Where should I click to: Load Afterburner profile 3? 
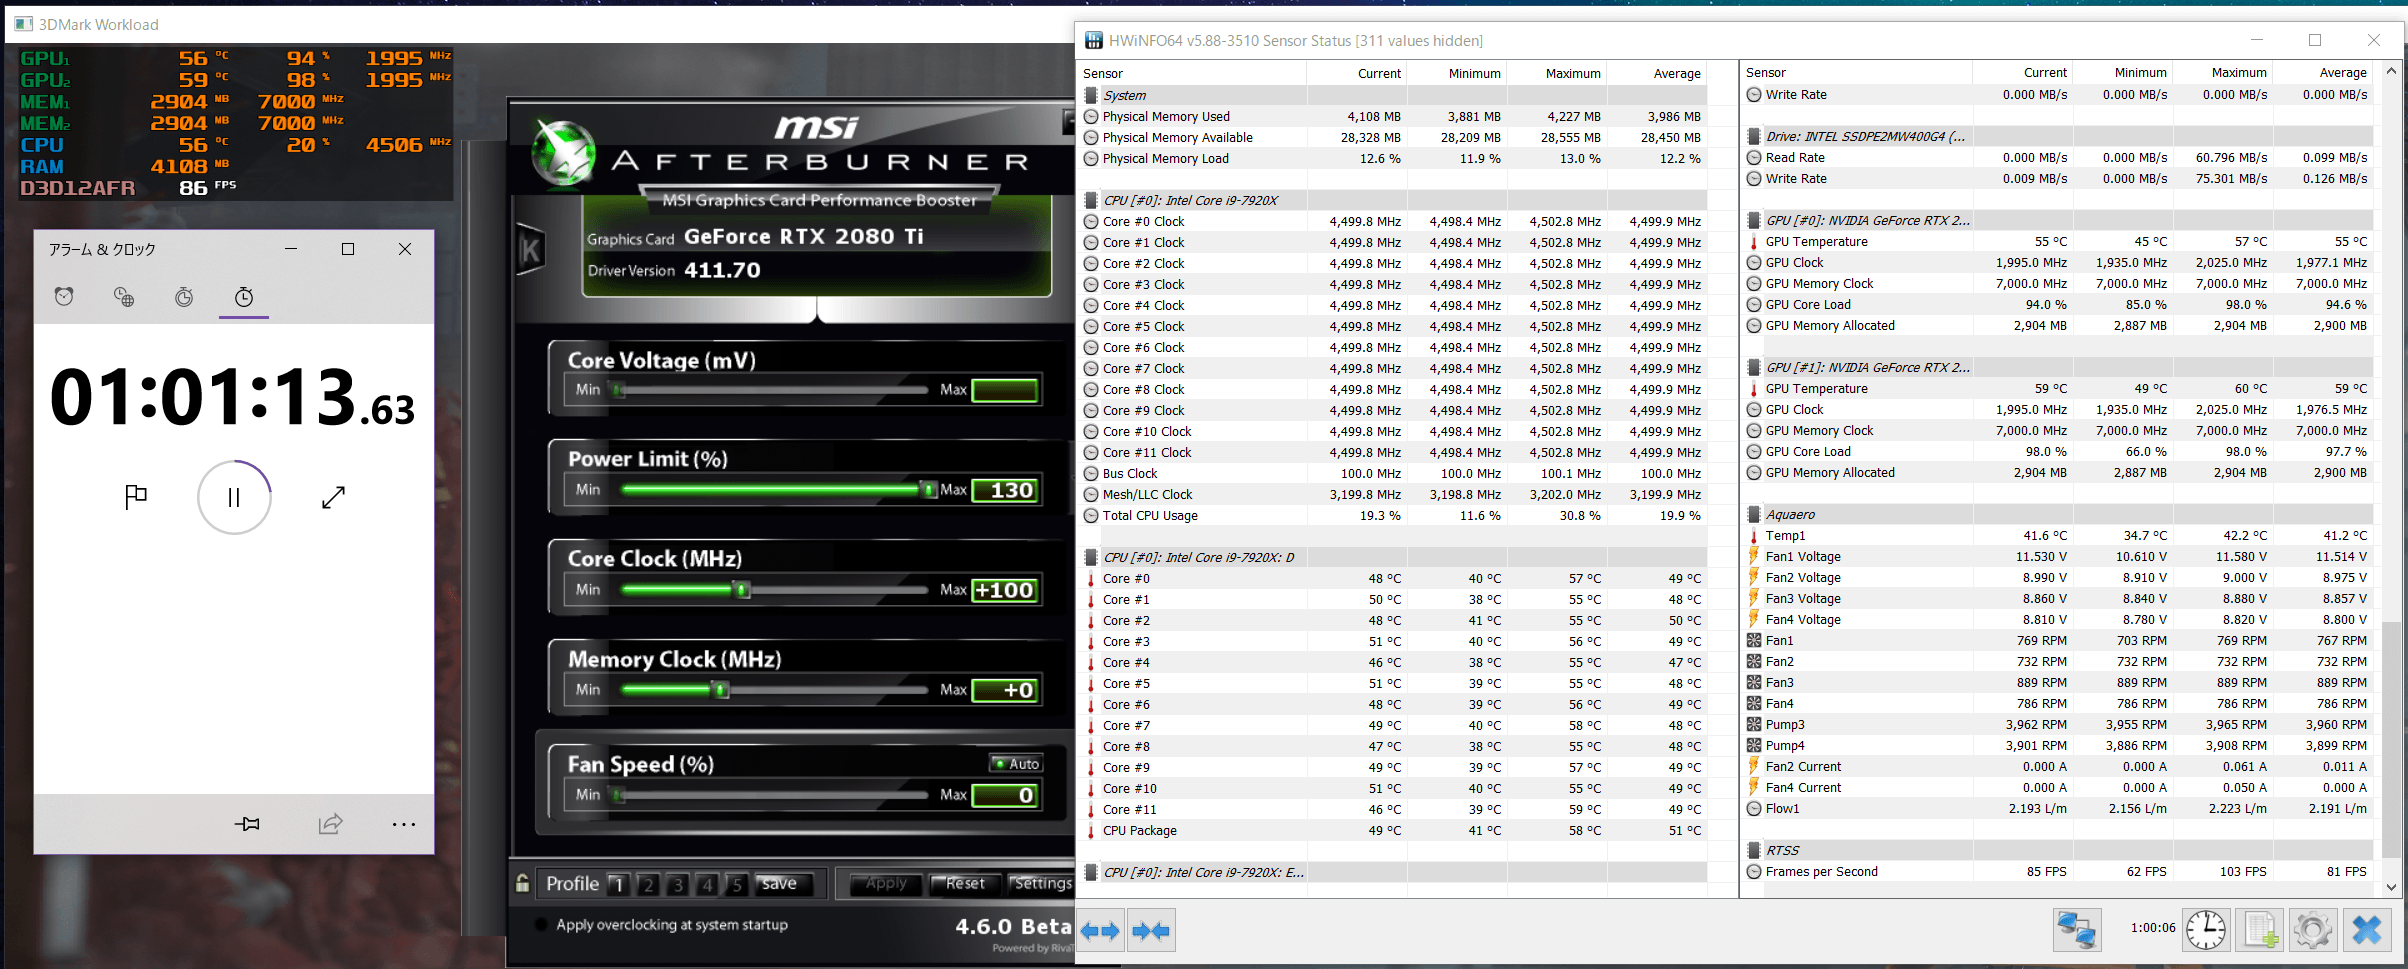[x=677, y=884]
